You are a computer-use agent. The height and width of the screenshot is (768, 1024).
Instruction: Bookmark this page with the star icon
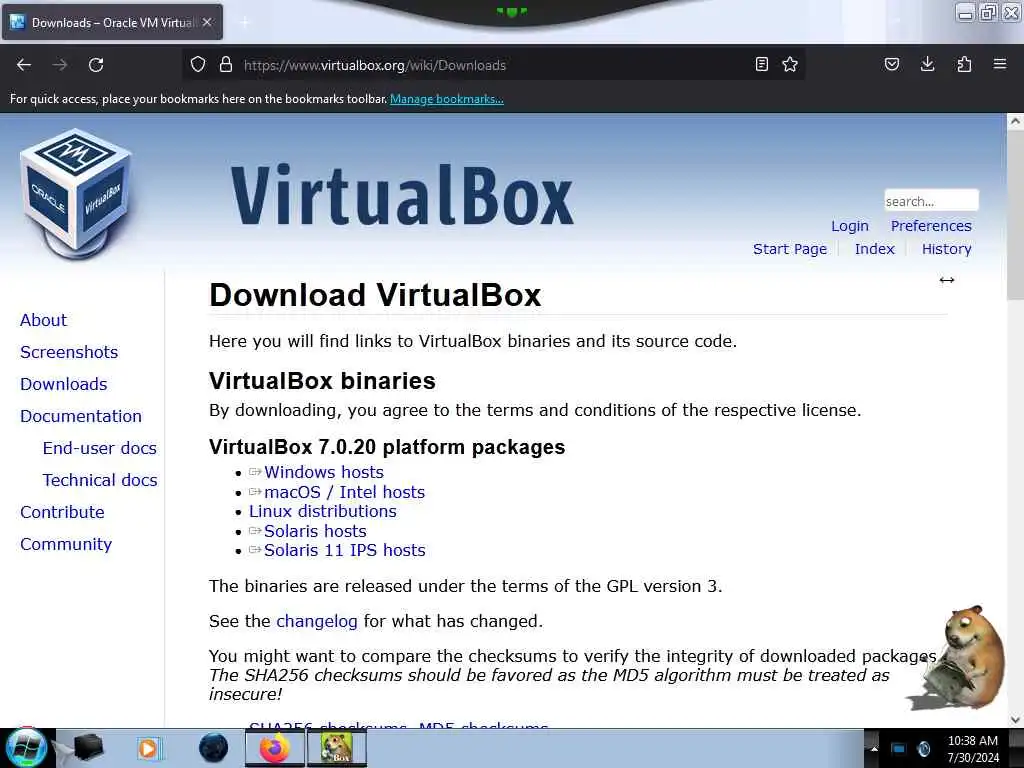[790, 64]
